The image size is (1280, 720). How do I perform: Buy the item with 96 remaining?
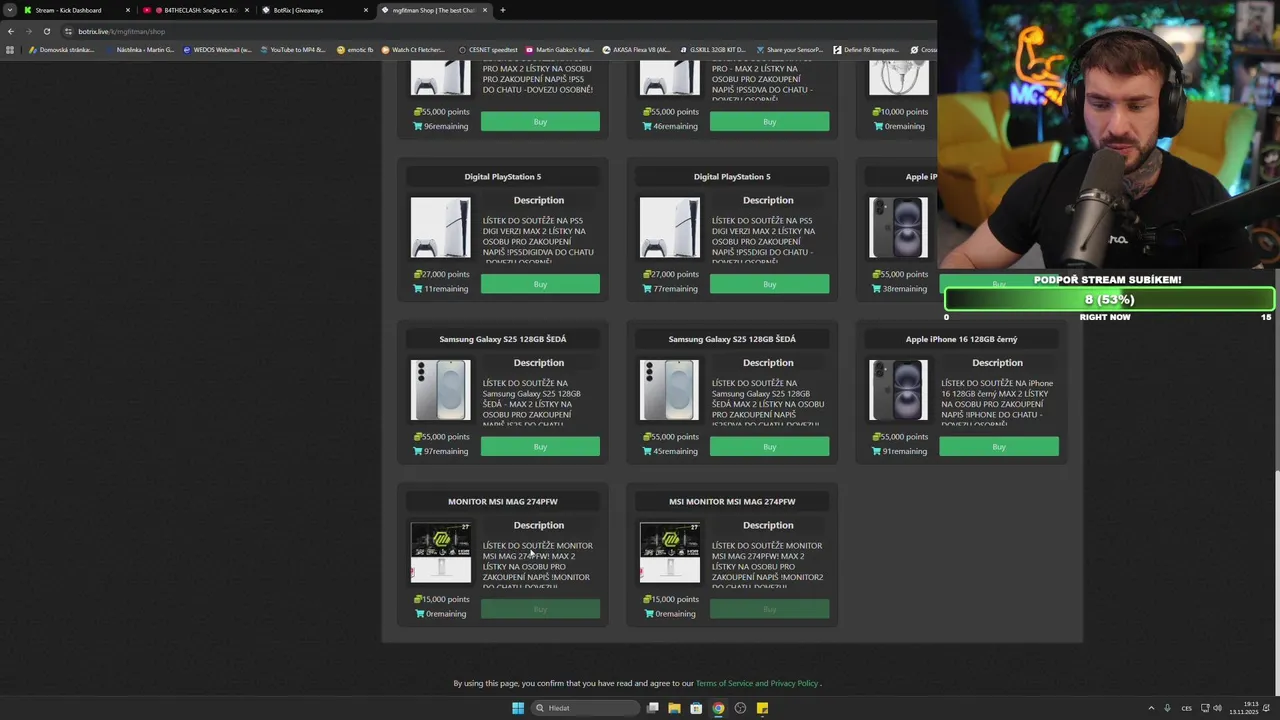[540, 122]
